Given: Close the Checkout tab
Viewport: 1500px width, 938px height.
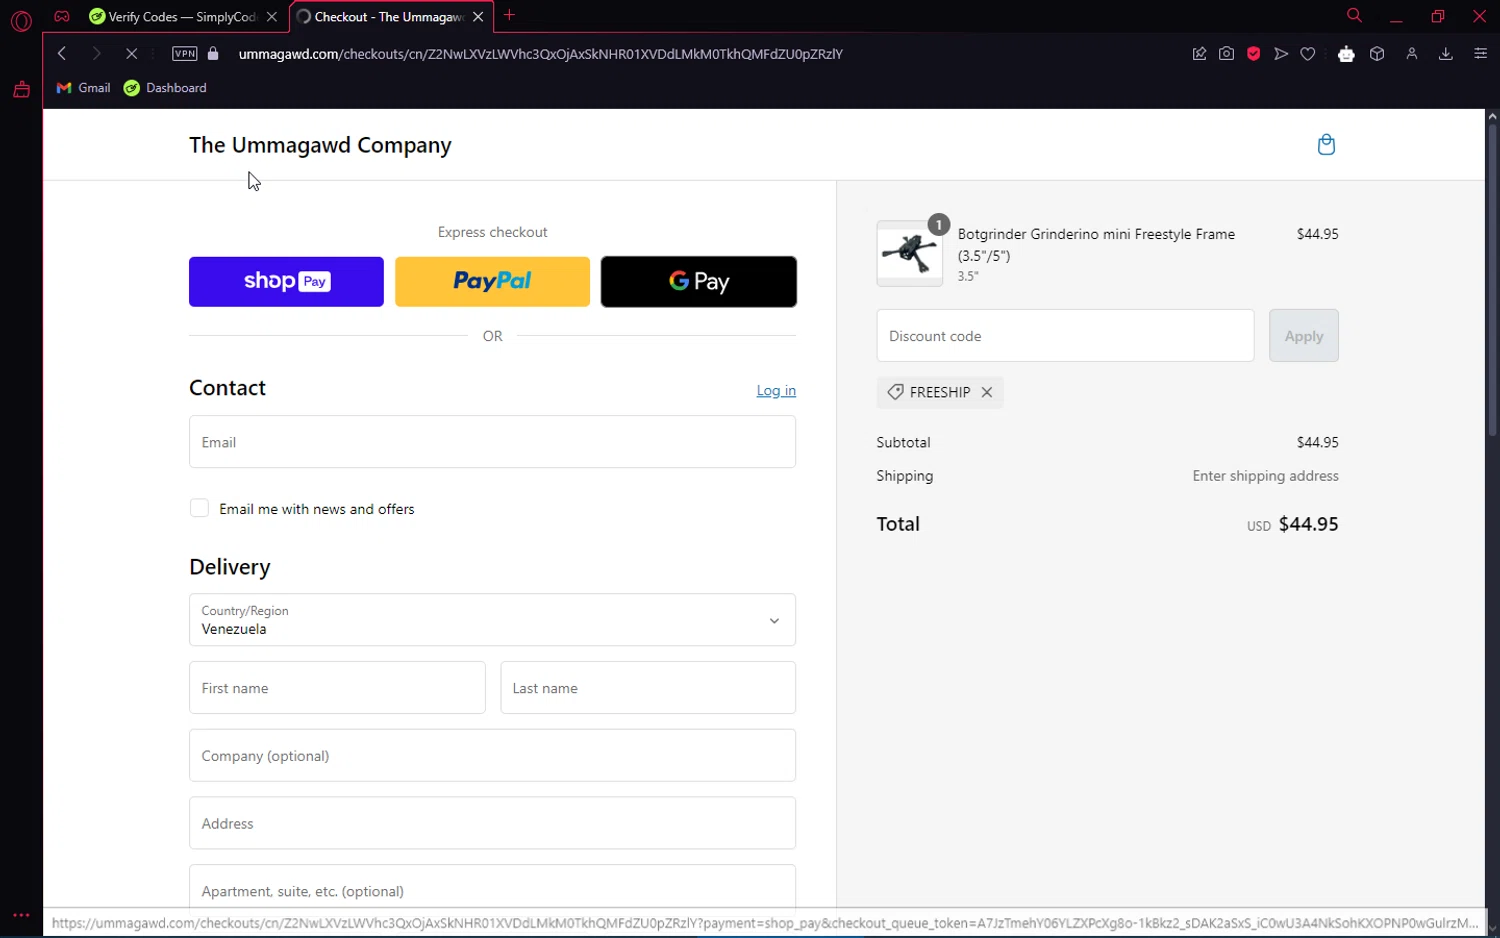Looking at the screenshot, I should click(x=478, y=16).
